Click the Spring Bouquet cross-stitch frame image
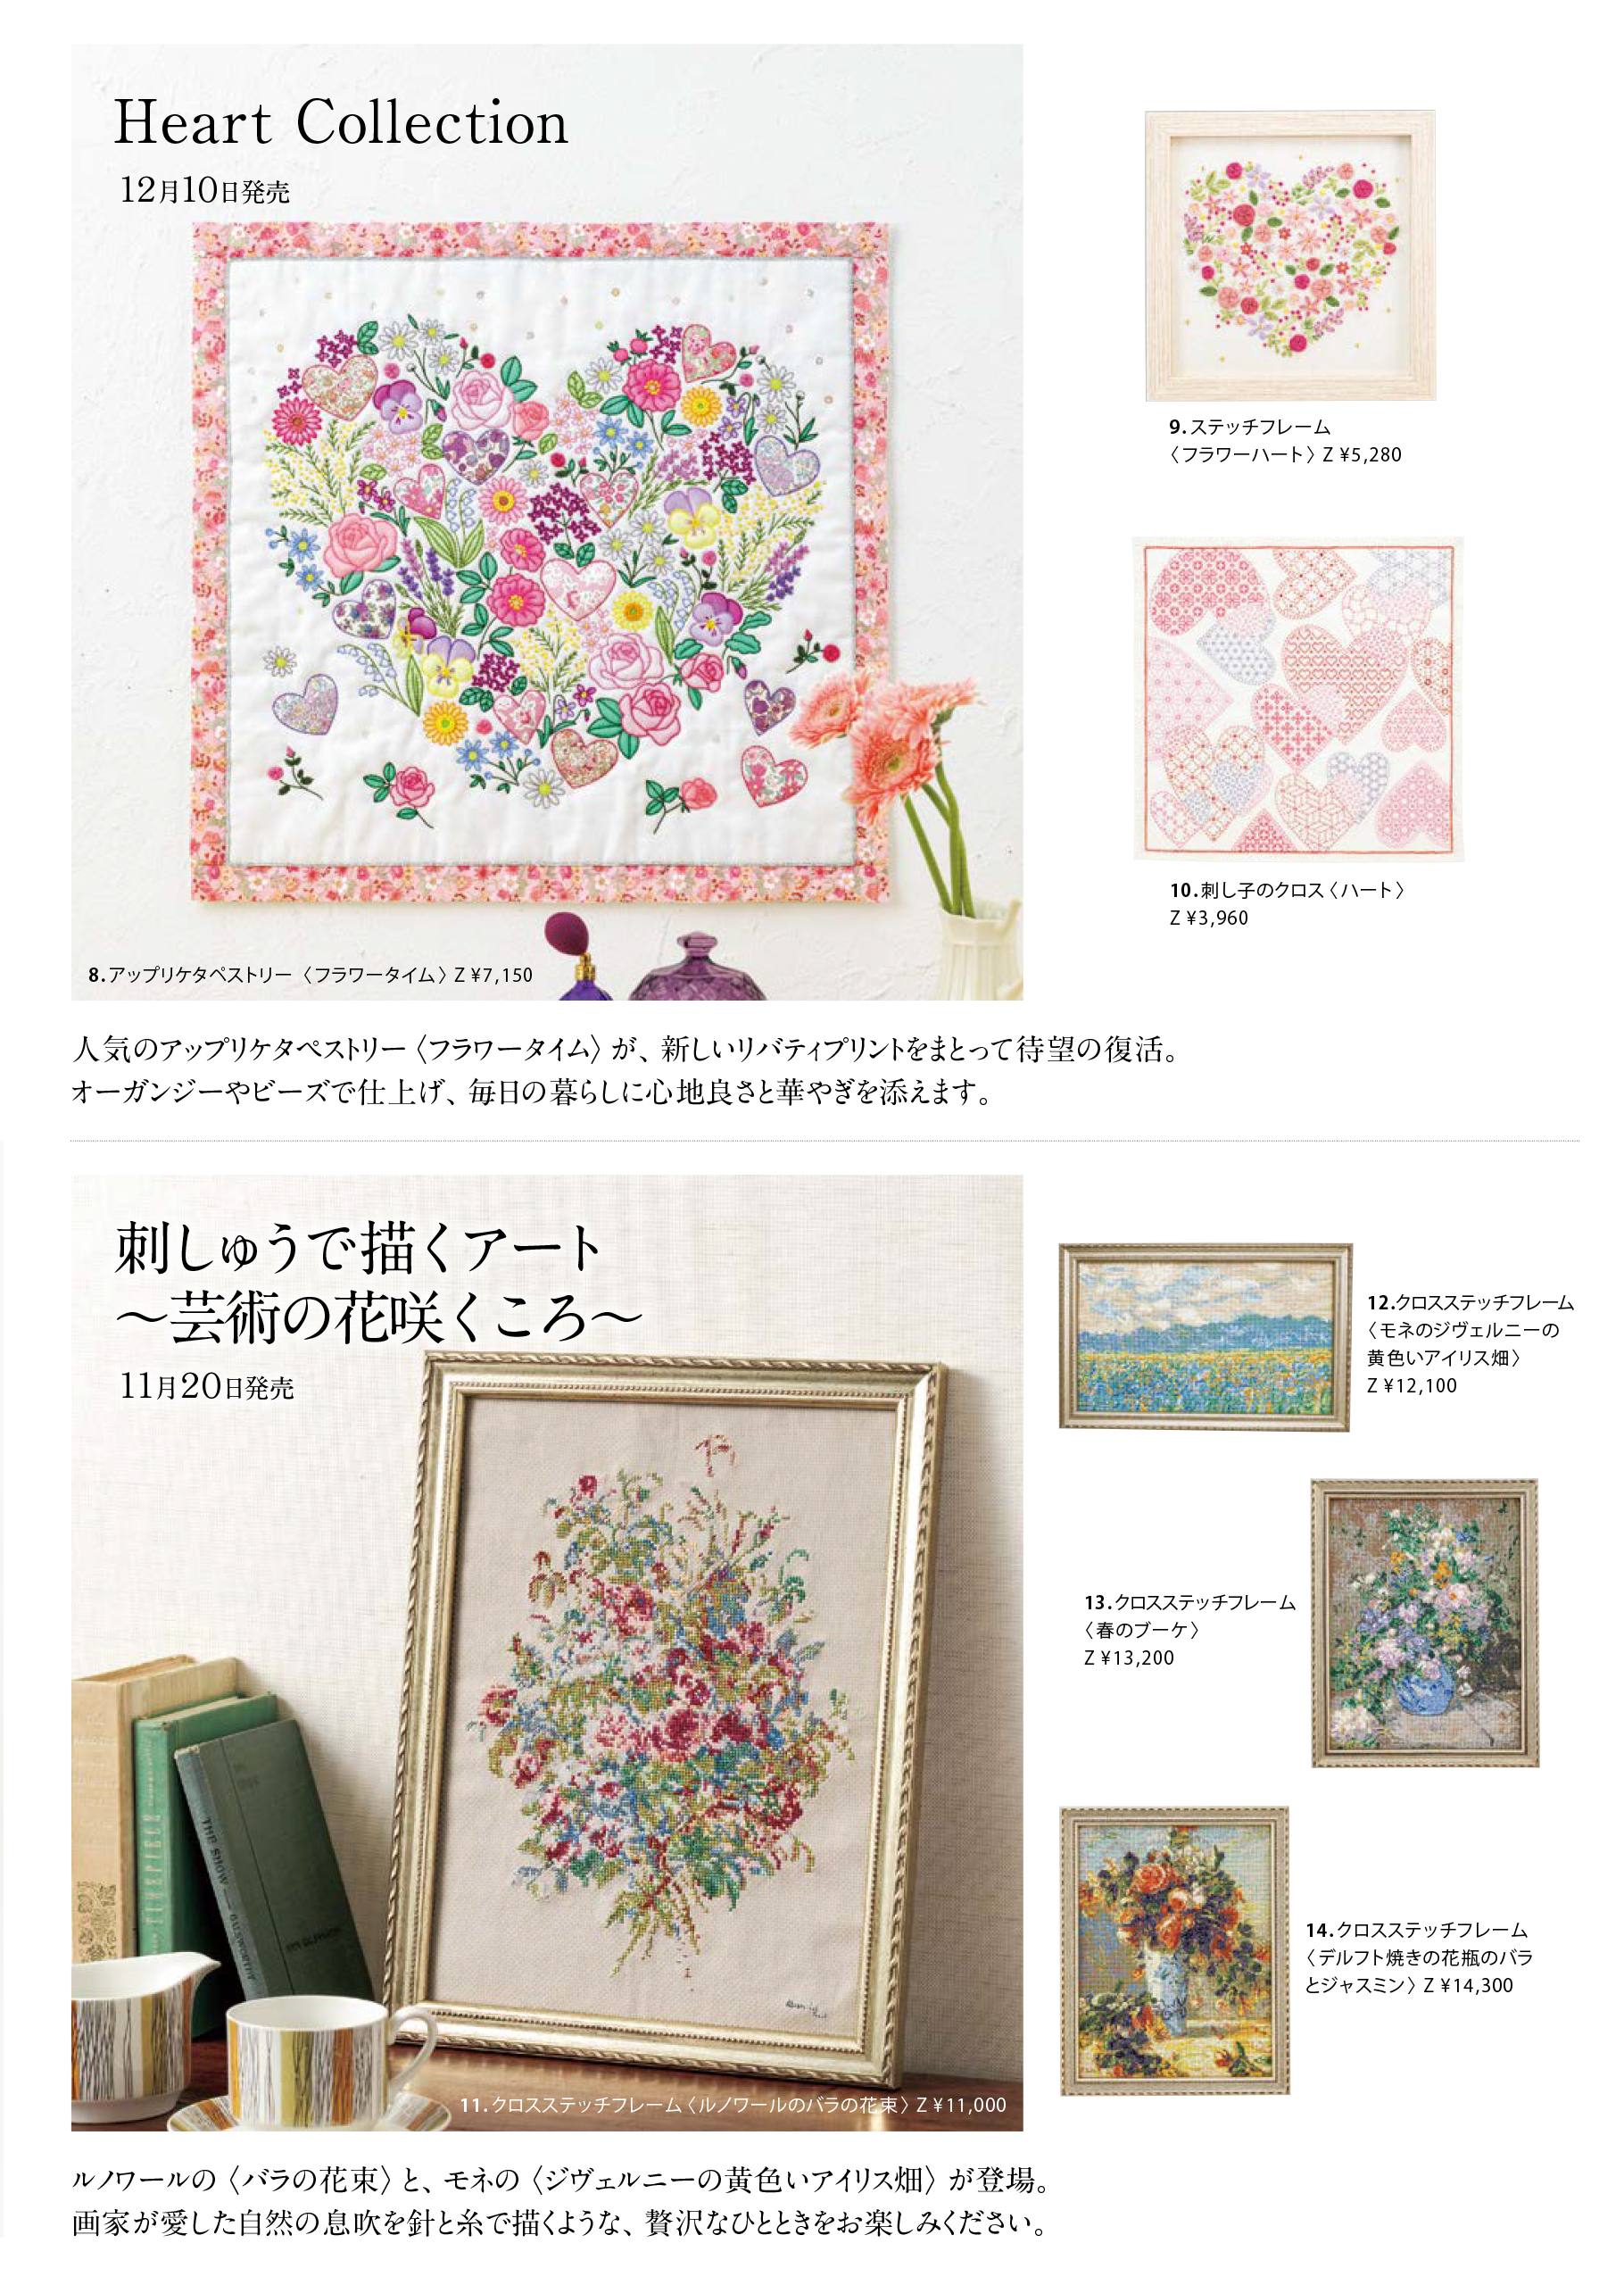This screenshot has width=1624, height=2285. click(1424, 1624)
